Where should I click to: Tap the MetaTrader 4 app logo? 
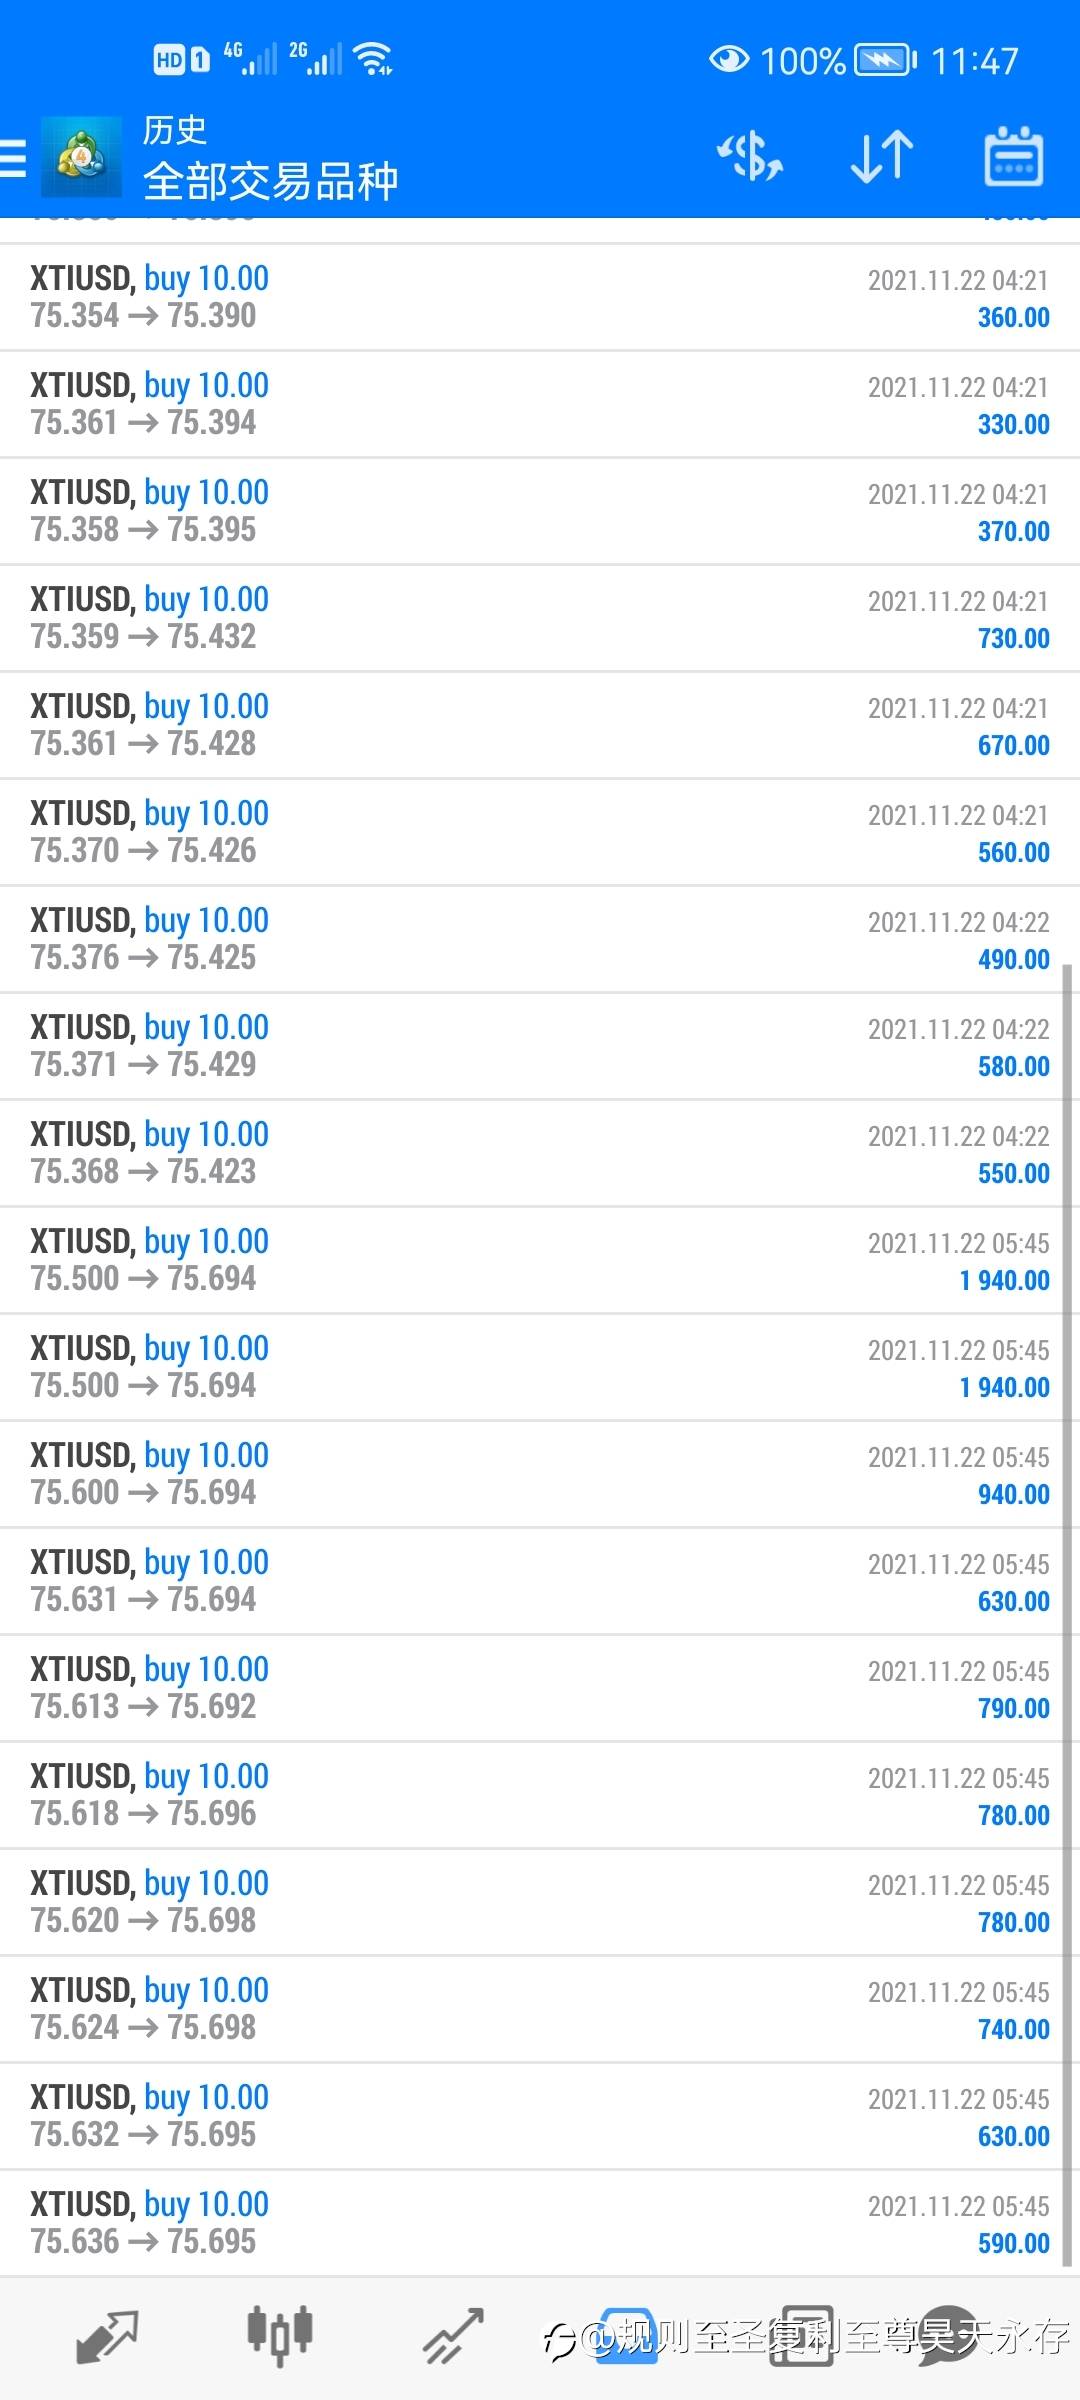[81, 158]
